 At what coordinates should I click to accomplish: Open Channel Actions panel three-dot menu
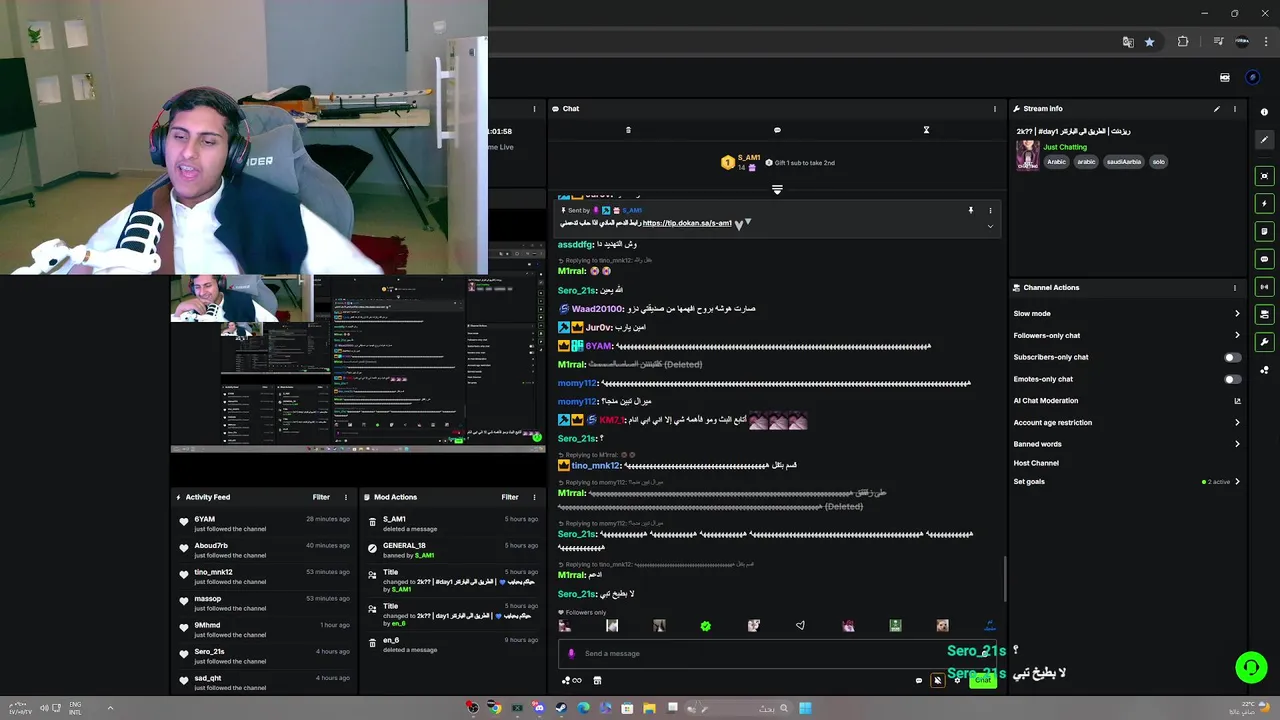[1235, 288]
